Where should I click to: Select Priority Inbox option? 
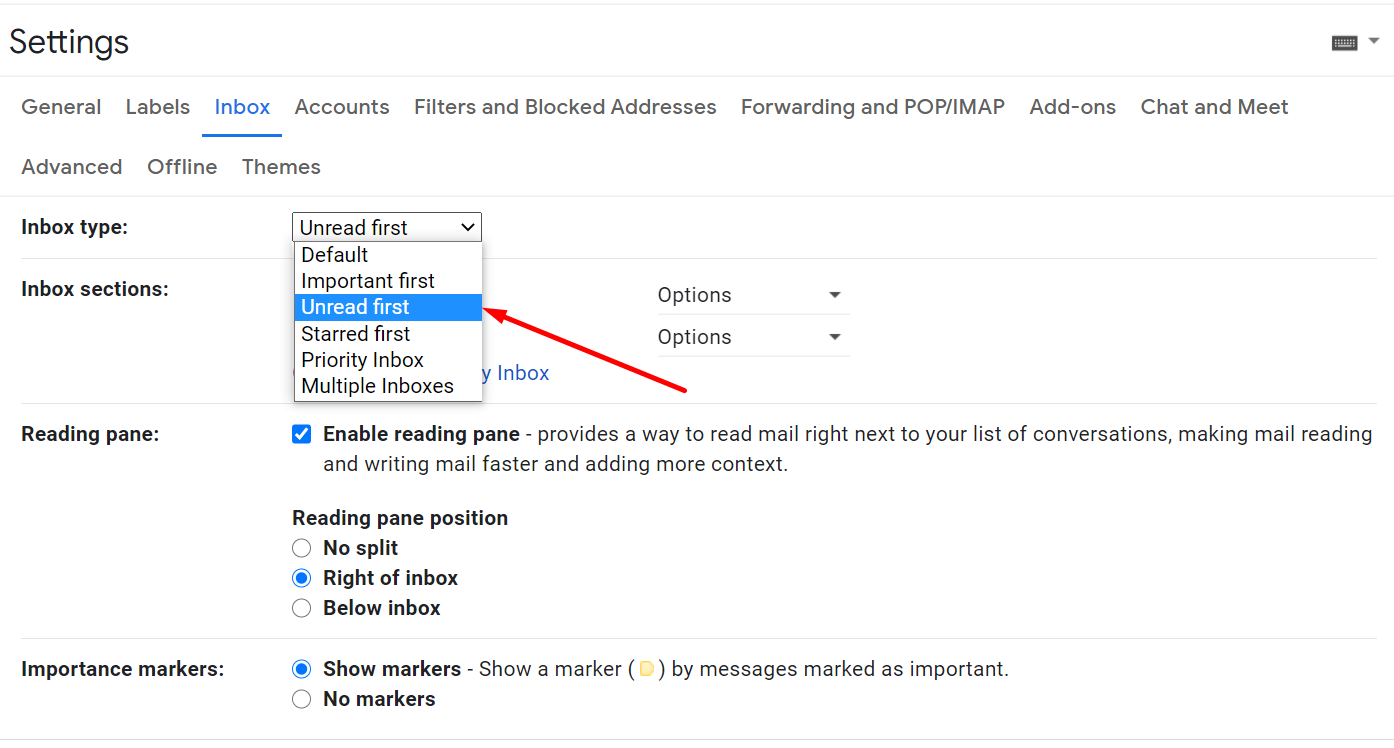[x=388, y=360]
